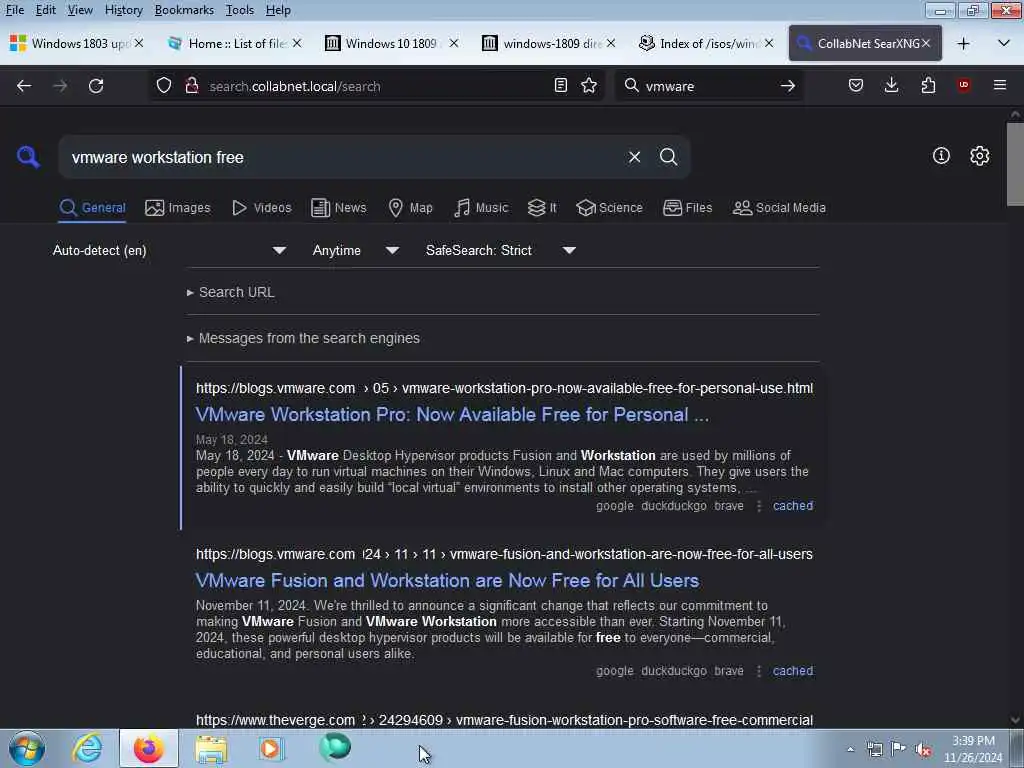Reload the current page
The height and width of the screenshot is (768, 1024).
click(x=96, y=86)
